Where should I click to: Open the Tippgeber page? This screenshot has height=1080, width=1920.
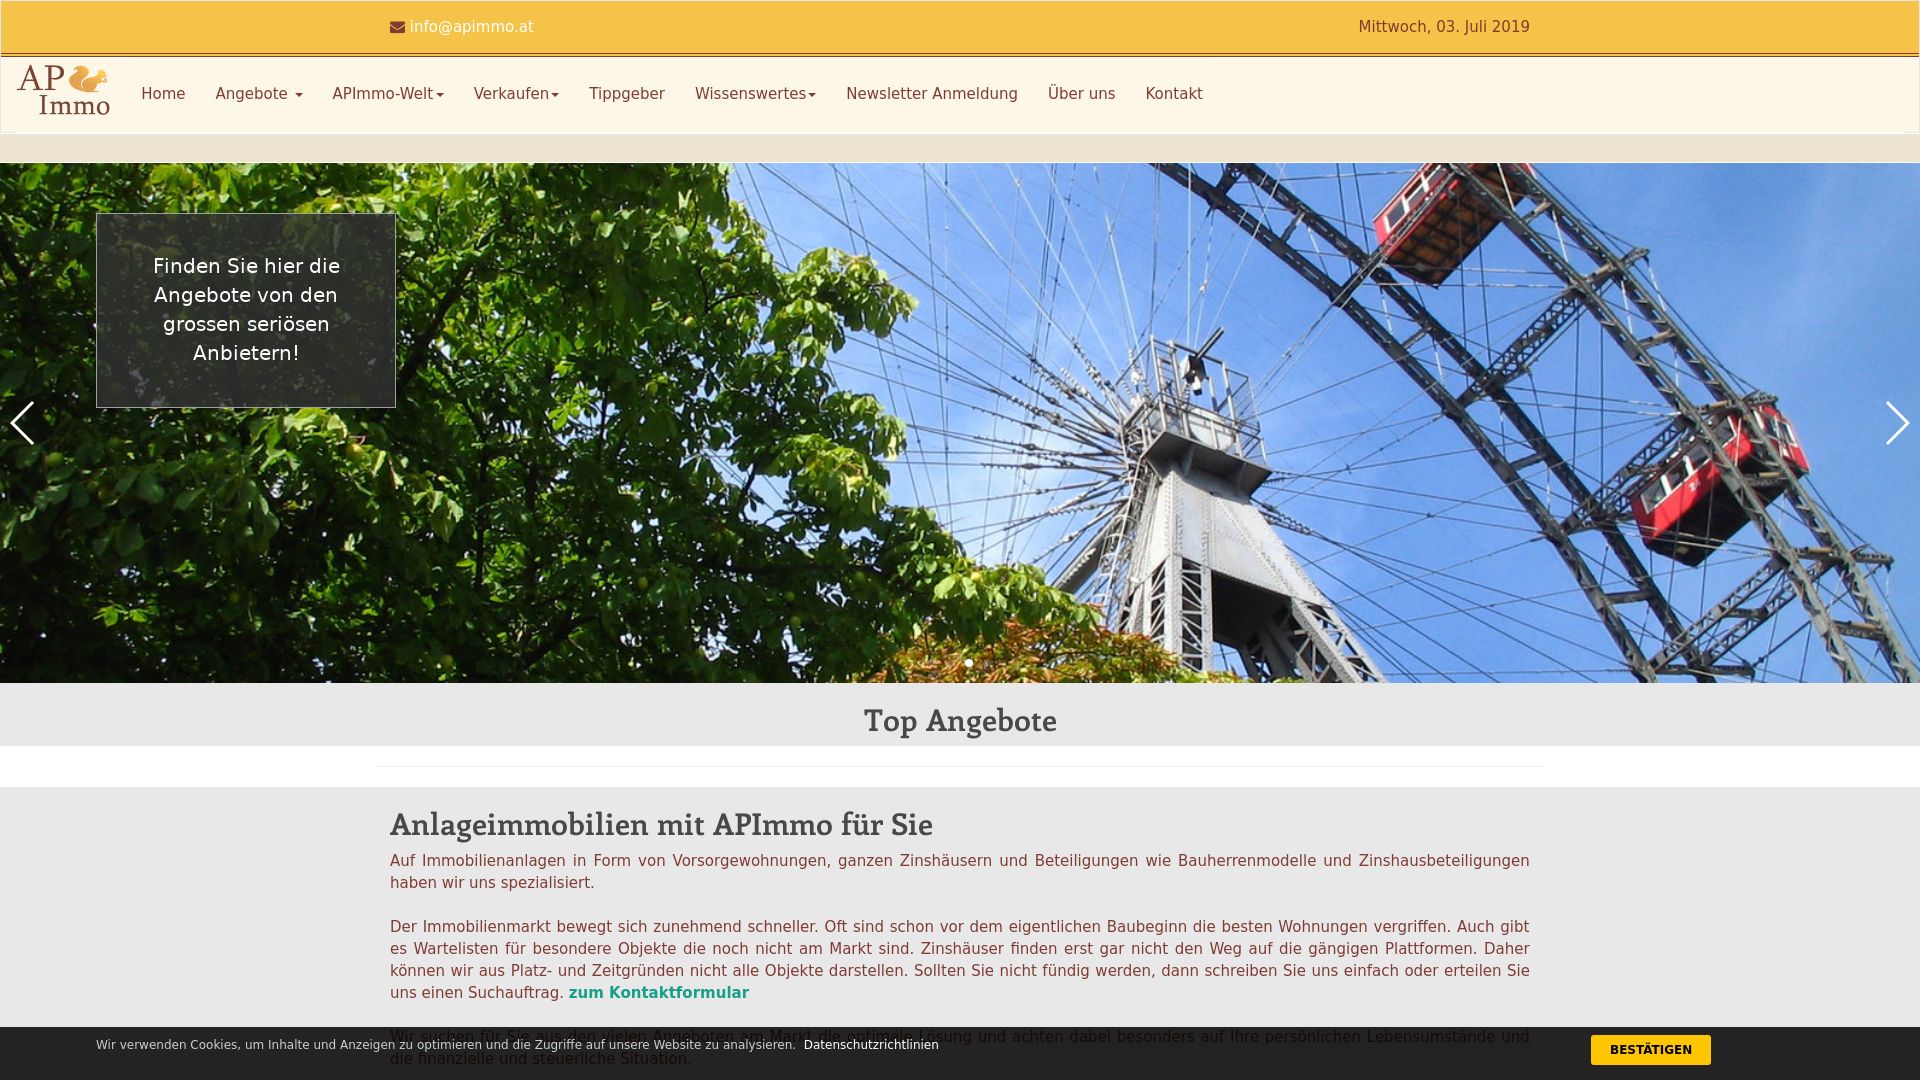627,94
